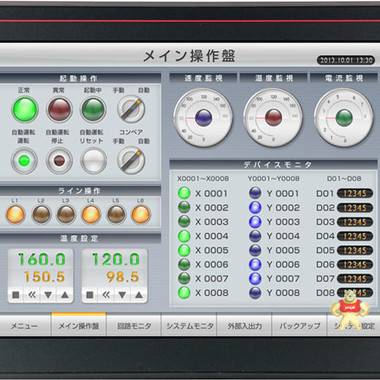The width and height of the screenshot is (380, 380).
Task: Click the X 0006 lamp
Action: coord(184,264)
